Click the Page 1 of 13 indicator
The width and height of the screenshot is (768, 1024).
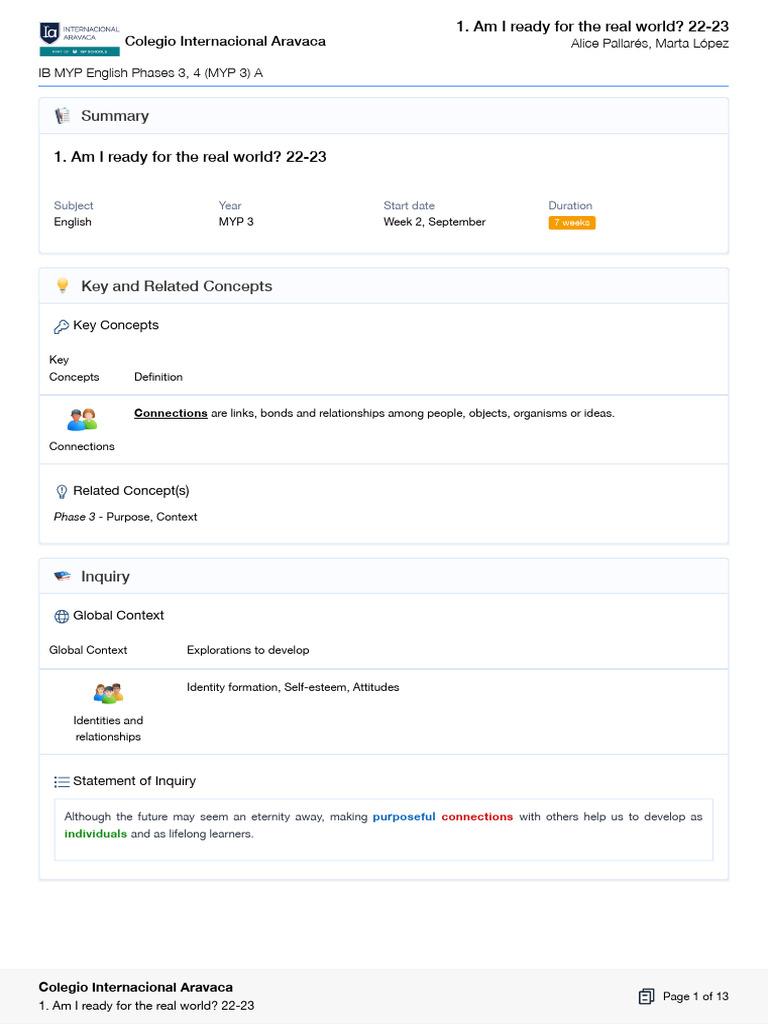tap(695, 996)
